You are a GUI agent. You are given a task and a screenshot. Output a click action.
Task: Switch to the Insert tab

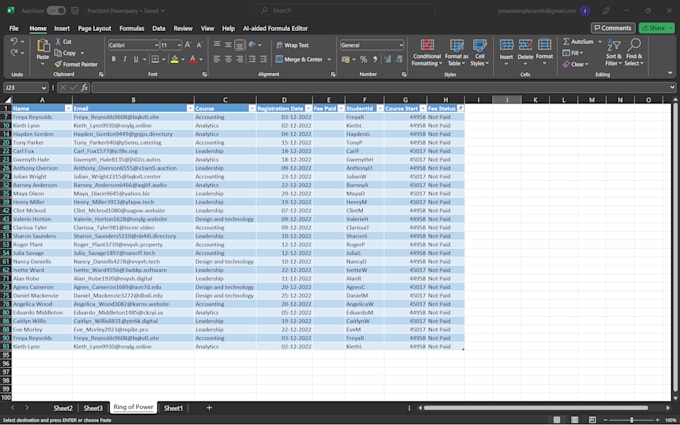click(x=62, y=28)
